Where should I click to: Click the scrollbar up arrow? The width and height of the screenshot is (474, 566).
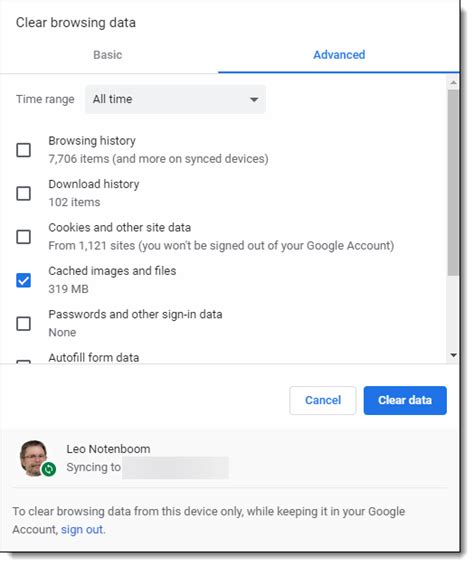click(x=453, y=83)
